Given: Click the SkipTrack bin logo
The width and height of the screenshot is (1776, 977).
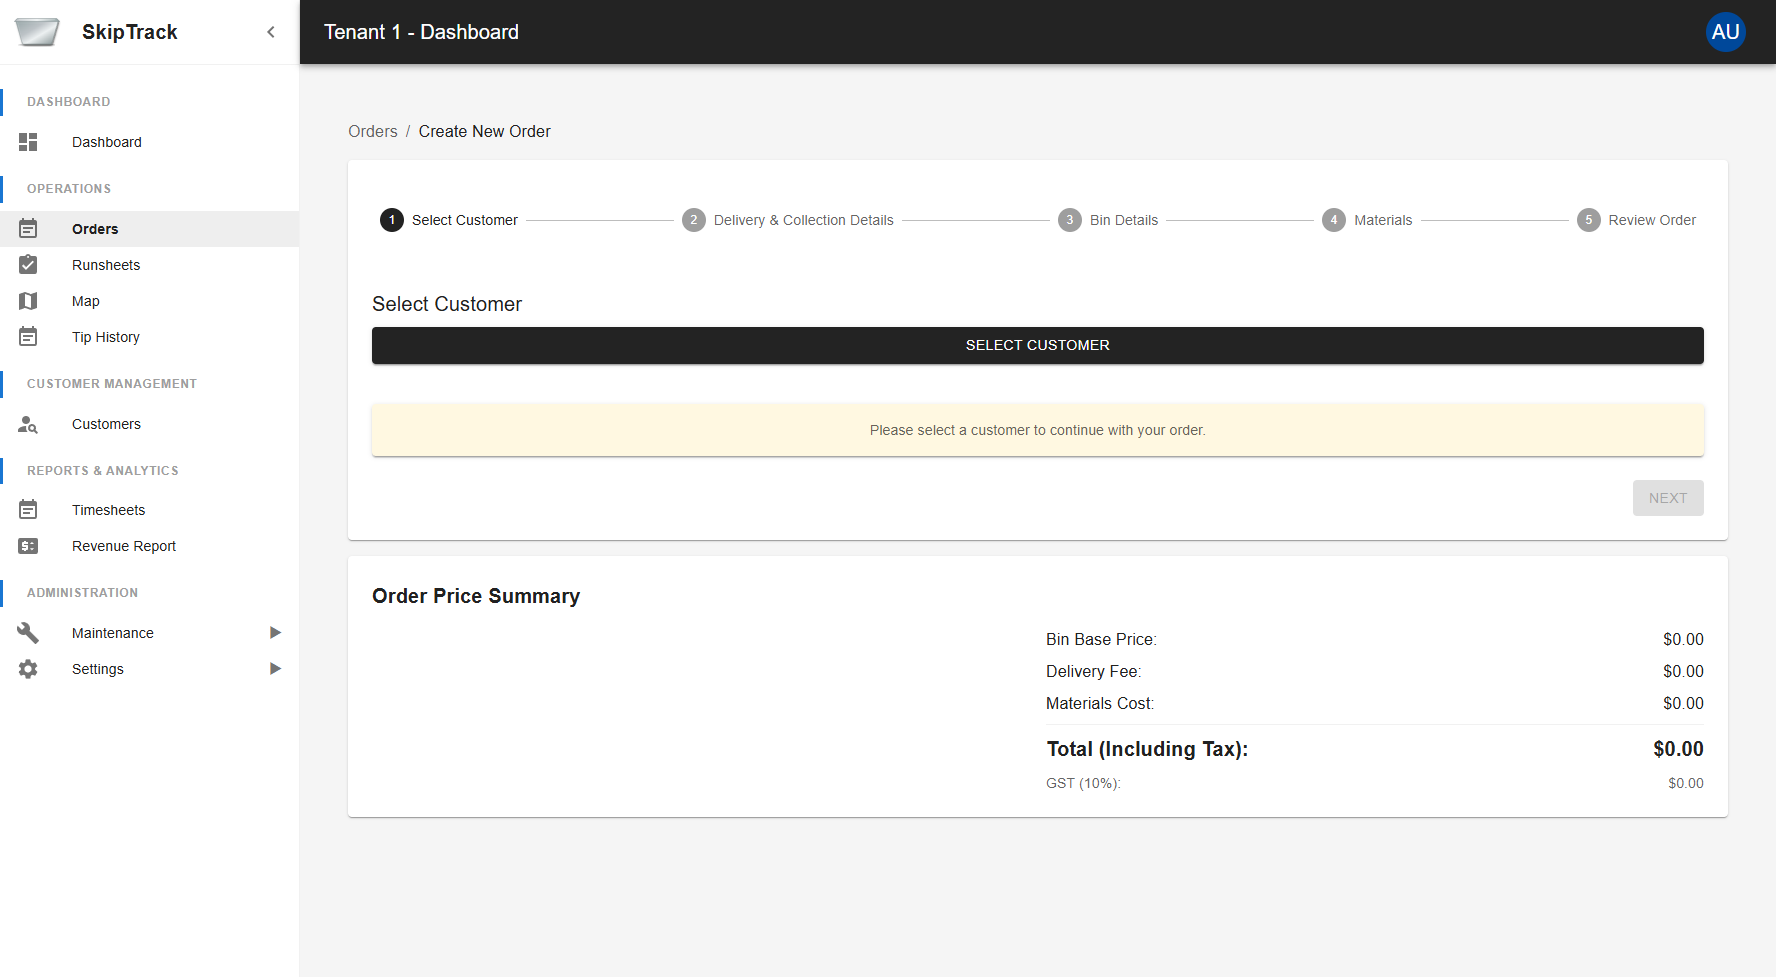Looking at the screenshot, I should pyautogui.click(x=36, y=31).
